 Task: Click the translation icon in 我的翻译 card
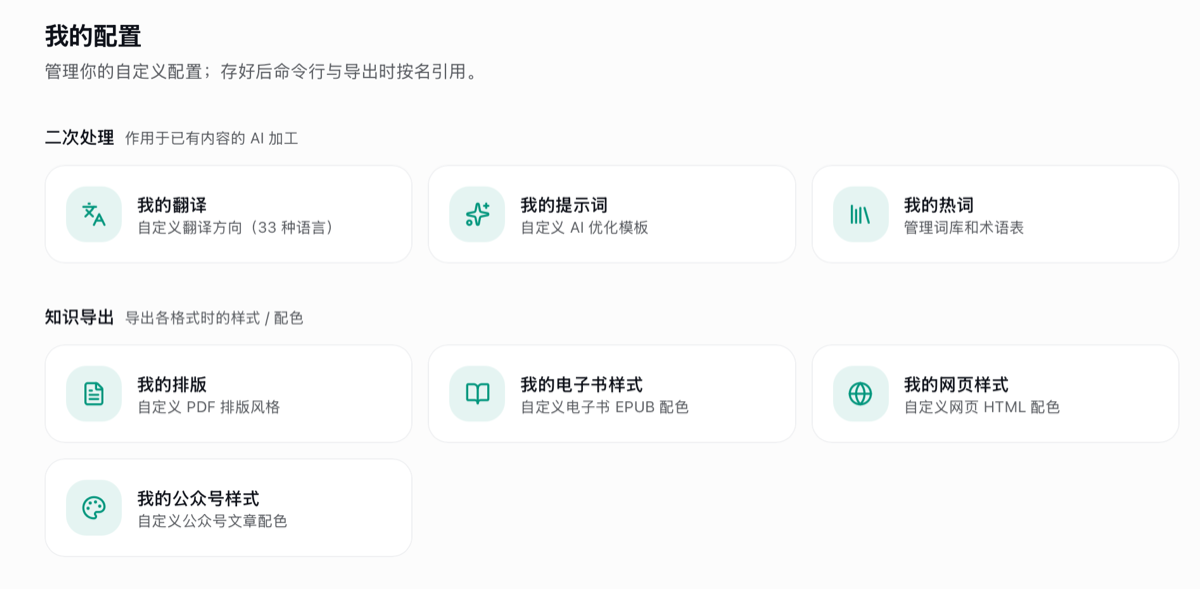click(x=94, y=214)
